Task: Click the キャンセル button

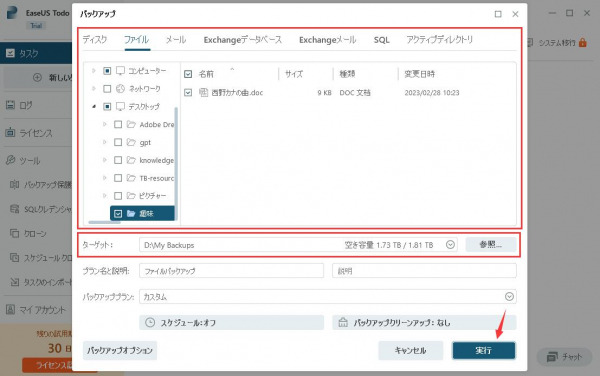Action: point(411,350)
